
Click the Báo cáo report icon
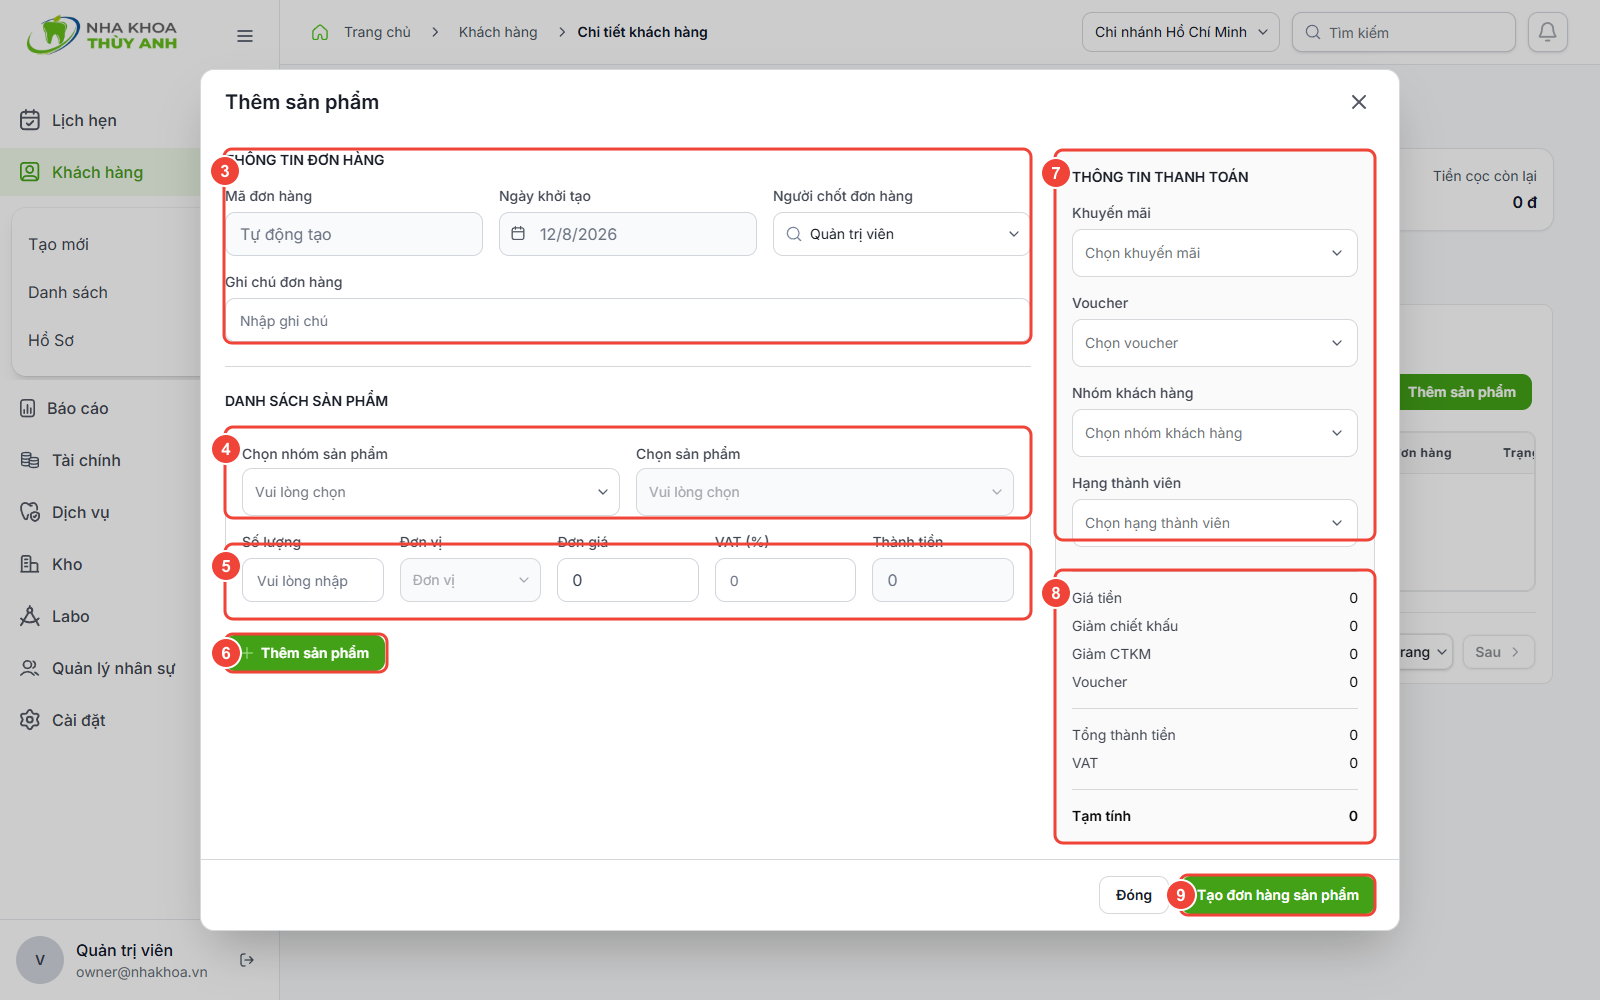pyautogui.click(x=28, y=408)
